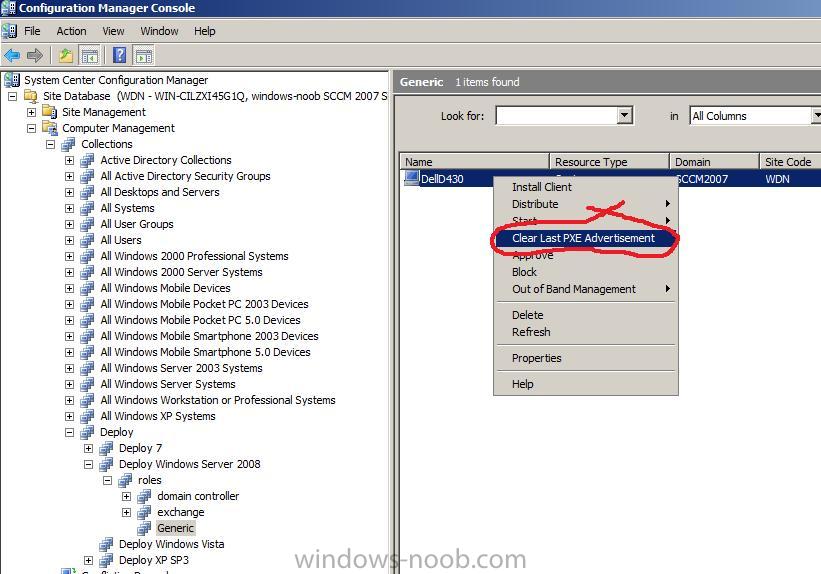The height and width of the screenshot is (574, 821).
Task: Click the All Systems collection icon
Action: (x=87, y=208)
